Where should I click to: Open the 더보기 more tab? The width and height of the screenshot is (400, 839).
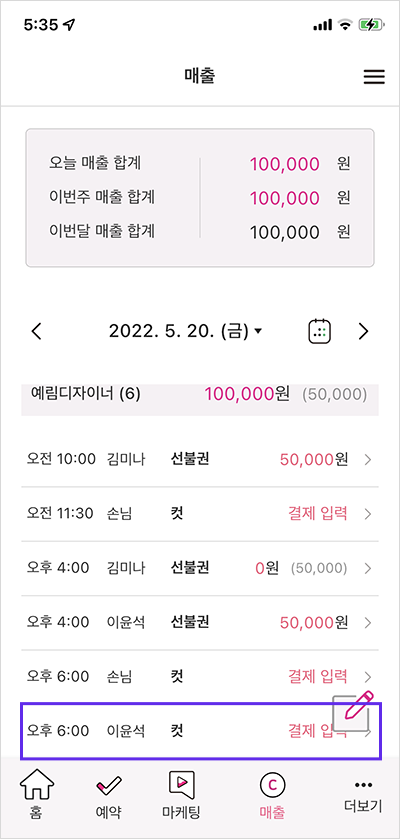point(363,794)
